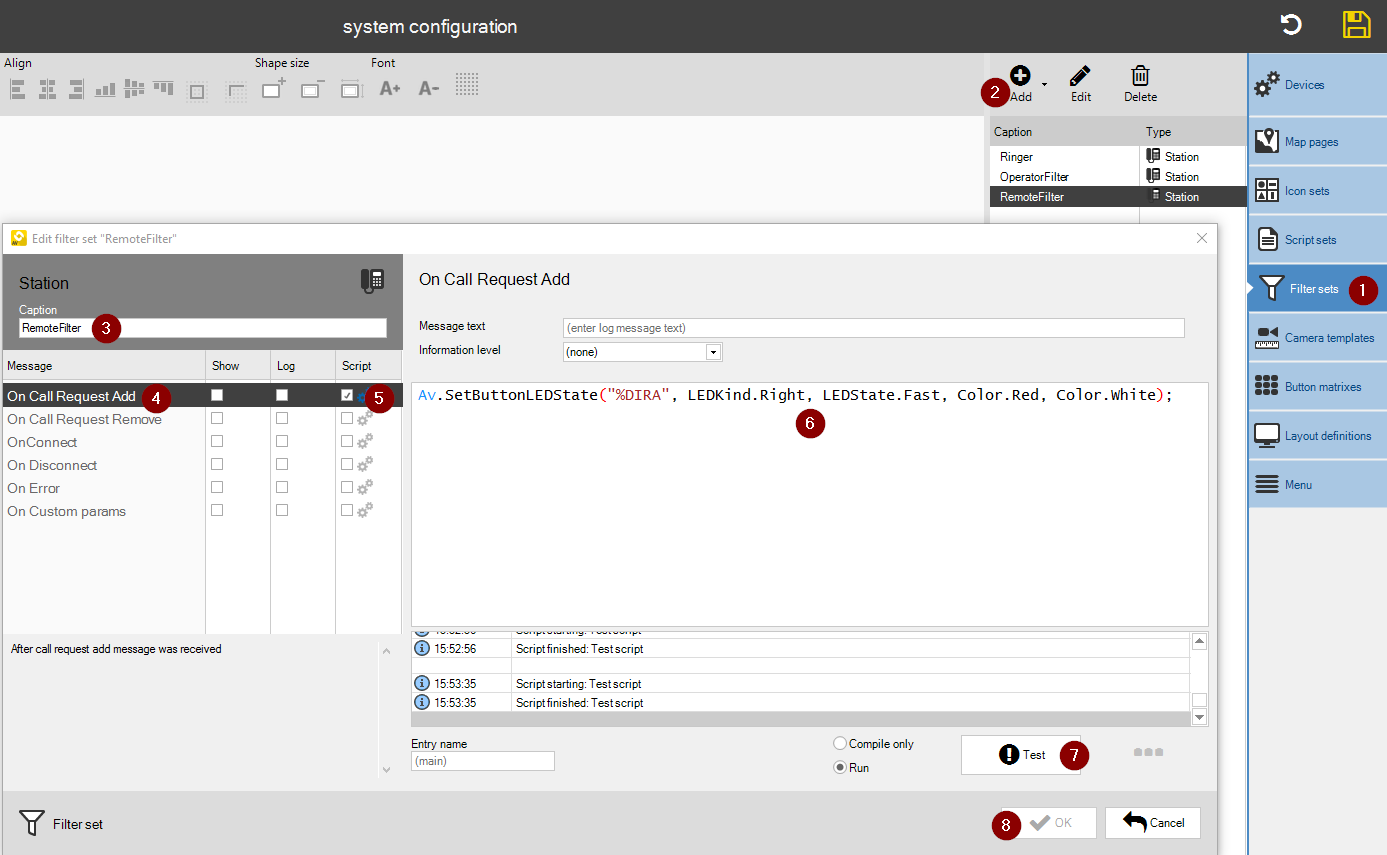
Task: Expand the Add button dropdown arrow
Action: pos(1045,85)
